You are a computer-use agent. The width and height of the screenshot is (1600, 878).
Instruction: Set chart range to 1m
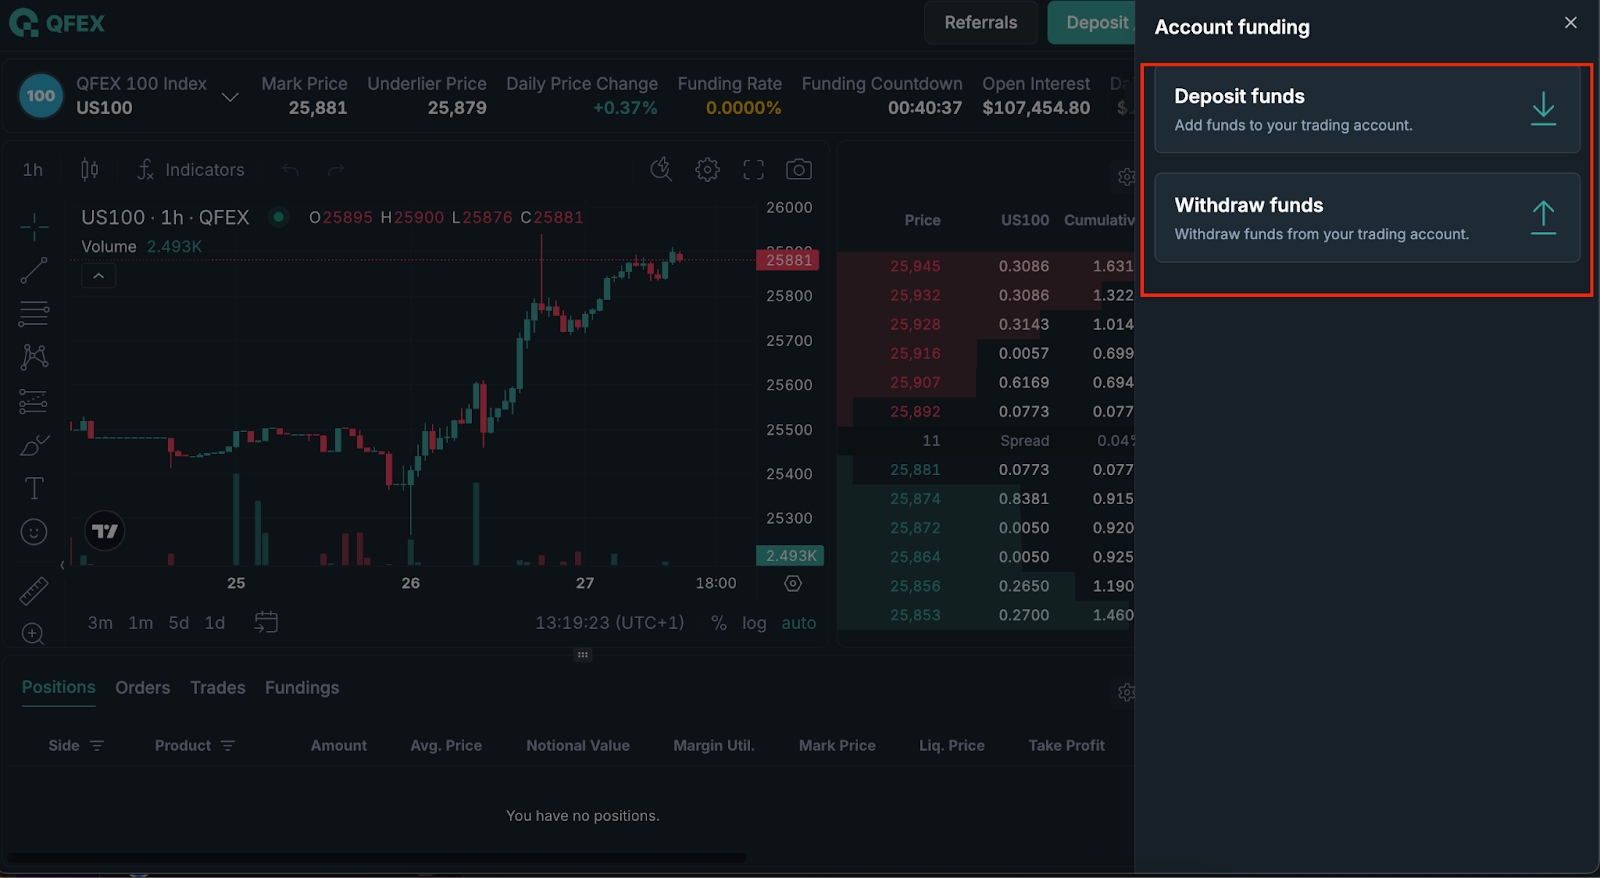pyautogui.click(x=141, y=623)
